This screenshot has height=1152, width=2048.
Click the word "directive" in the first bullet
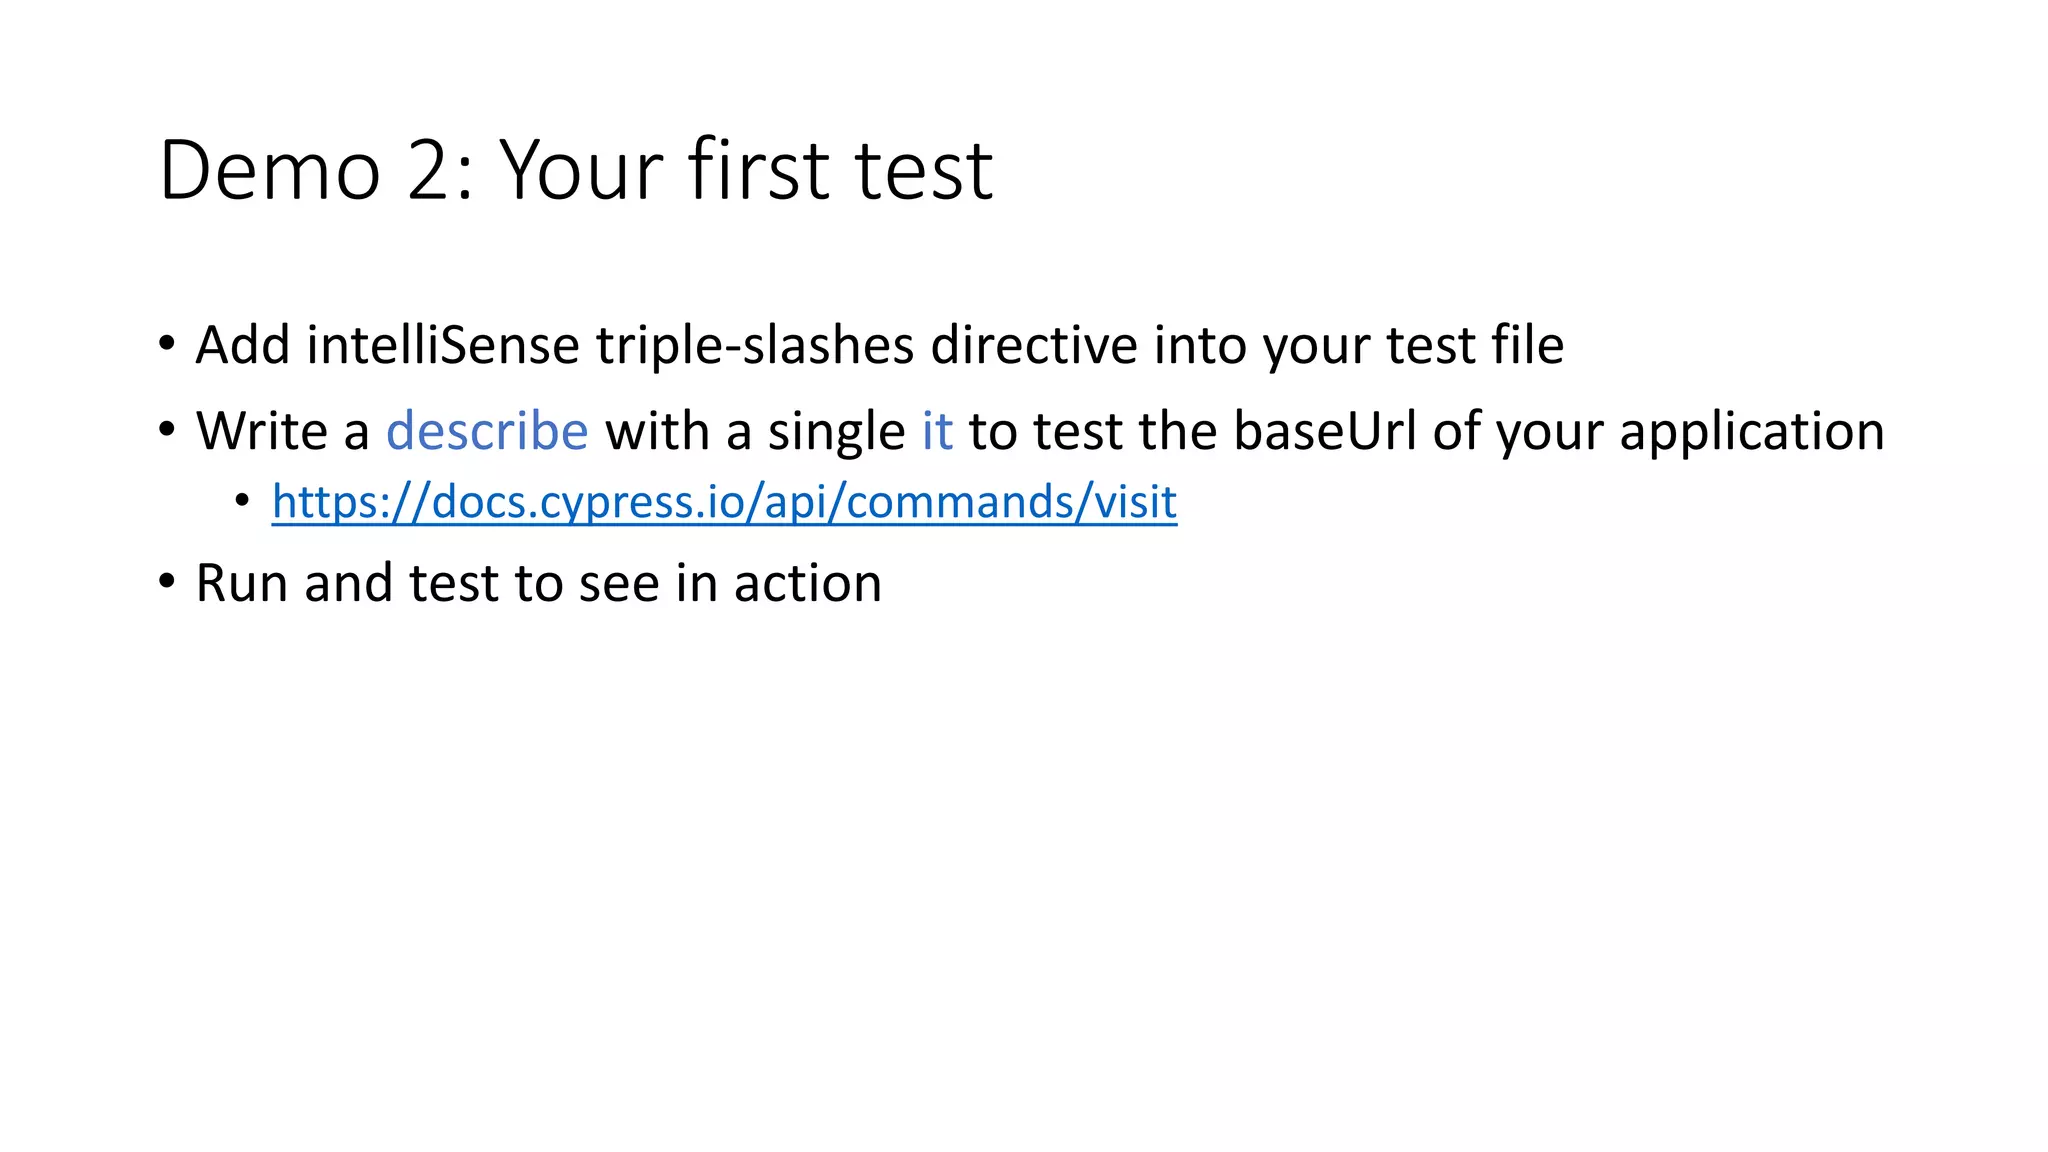pos(1034,346)
